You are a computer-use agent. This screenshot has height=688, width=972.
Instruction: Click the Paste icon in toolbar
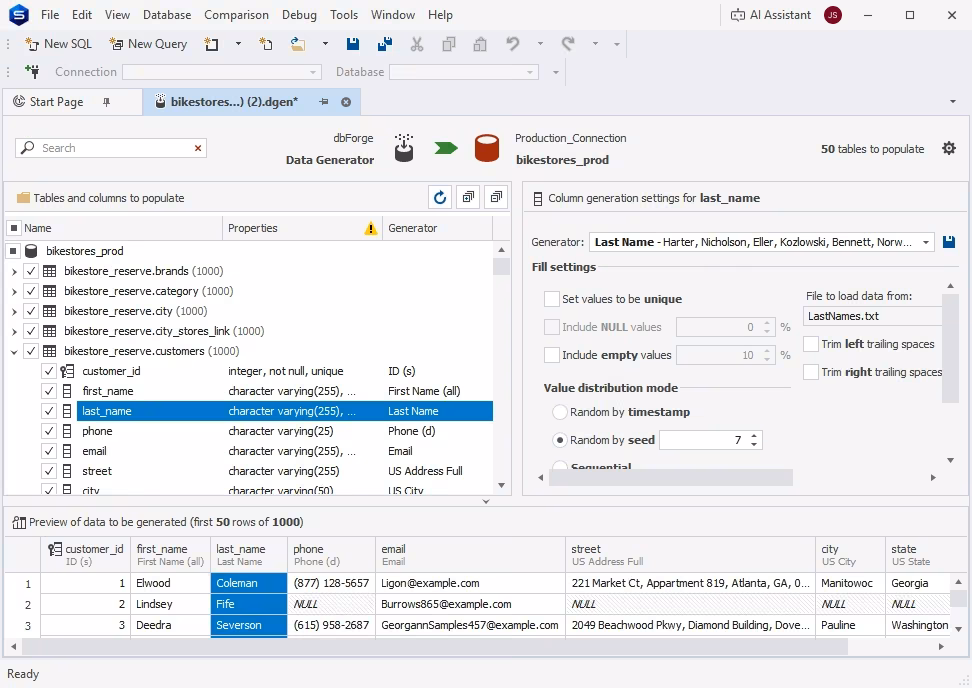(480, 44)
